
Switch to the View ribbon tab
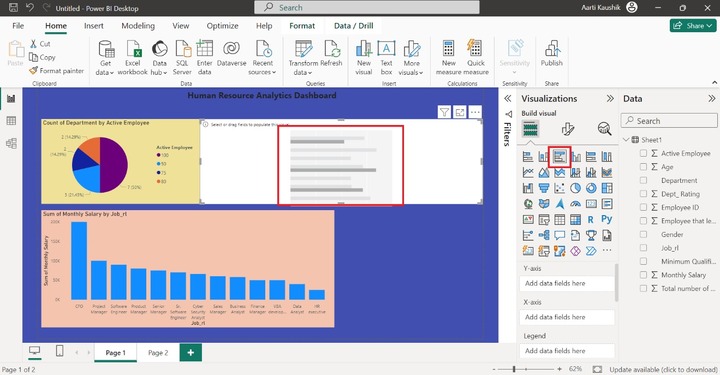pyautogui.click(x=180, y=26)
